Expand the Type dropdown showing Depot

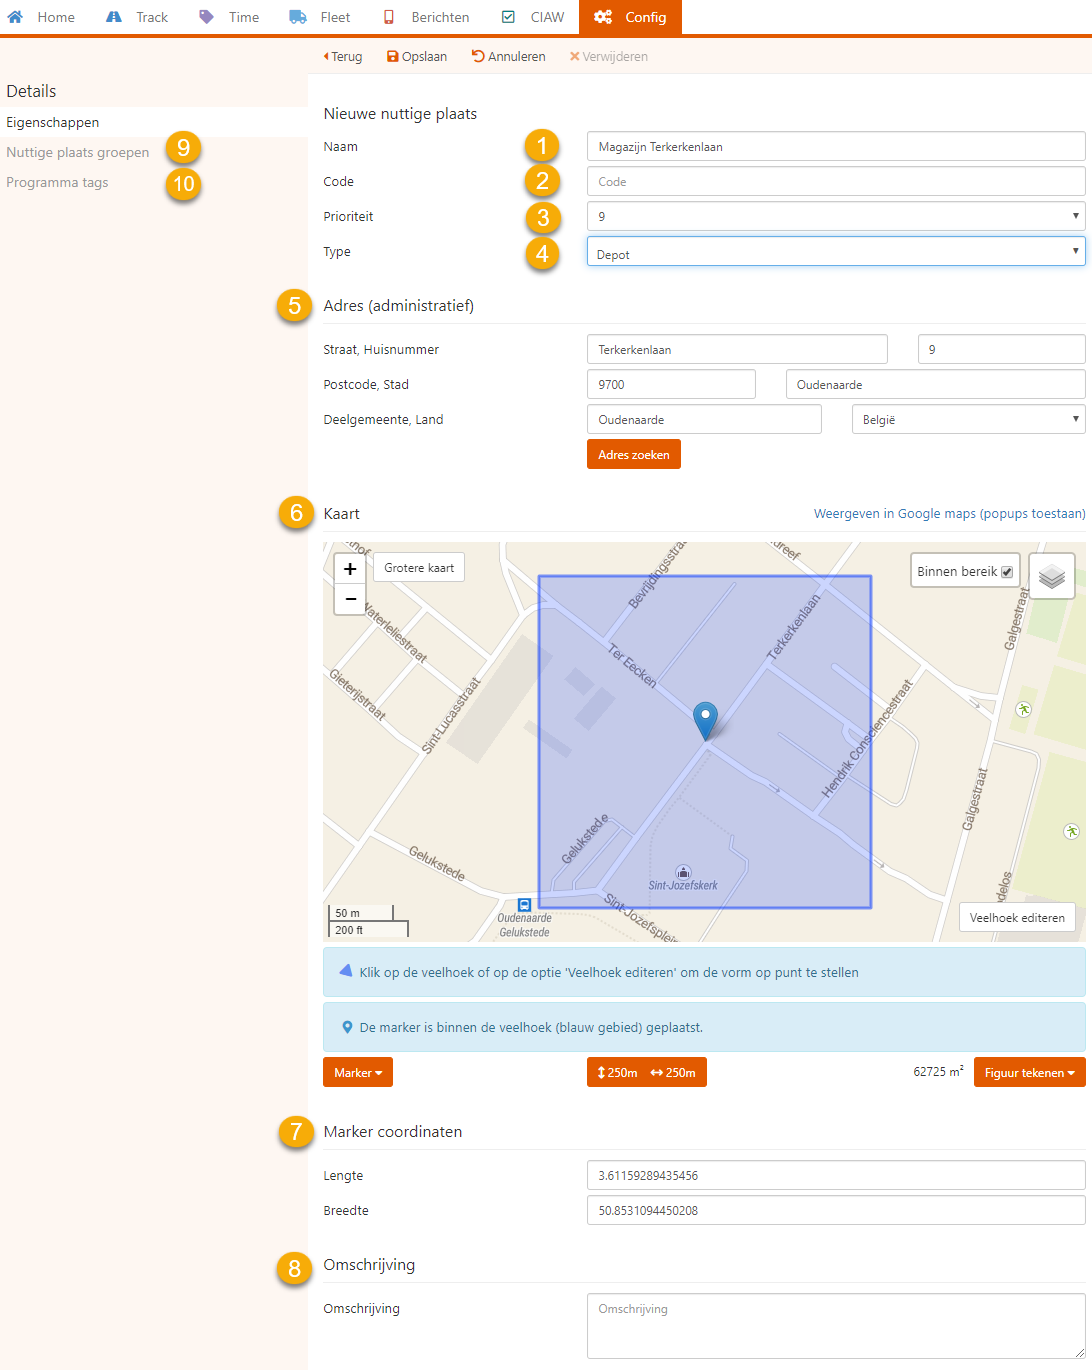click(x=835, y=252)
